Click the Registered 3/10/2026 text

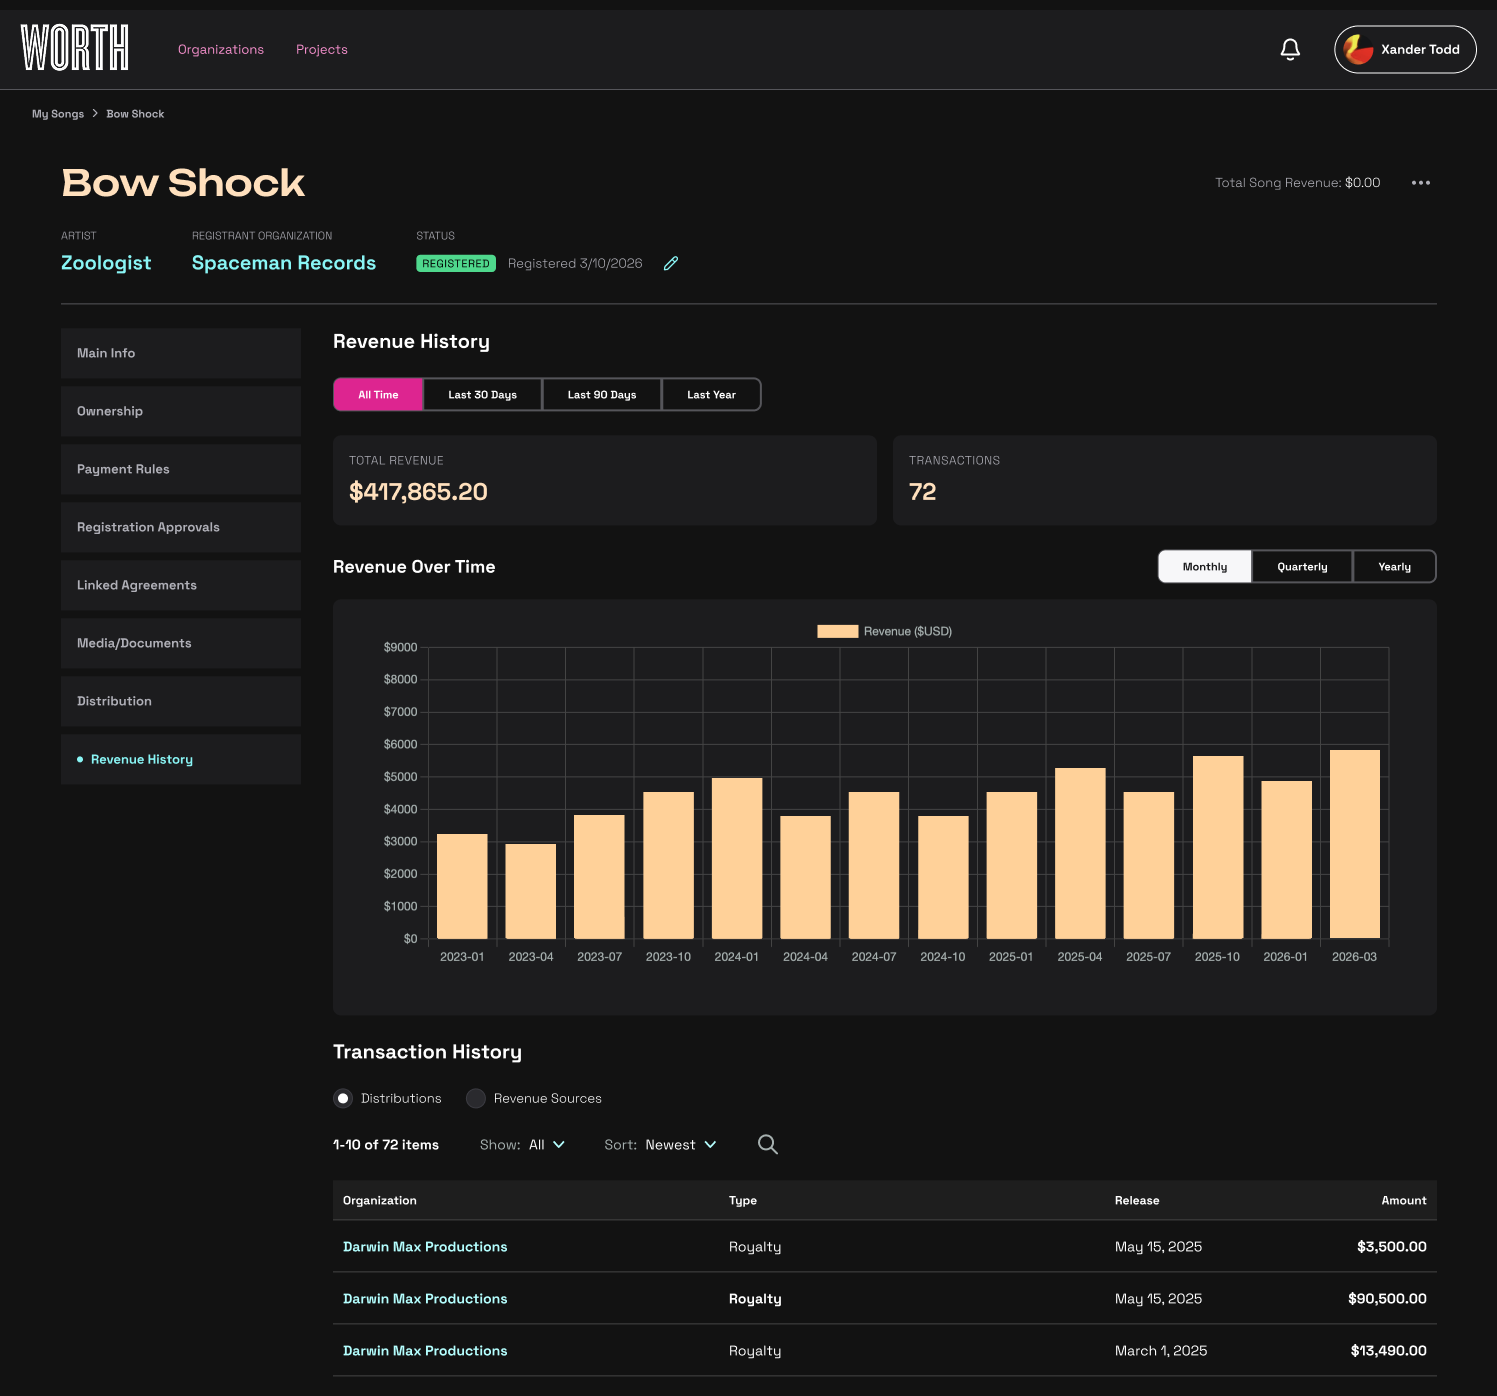pos(575,263)
